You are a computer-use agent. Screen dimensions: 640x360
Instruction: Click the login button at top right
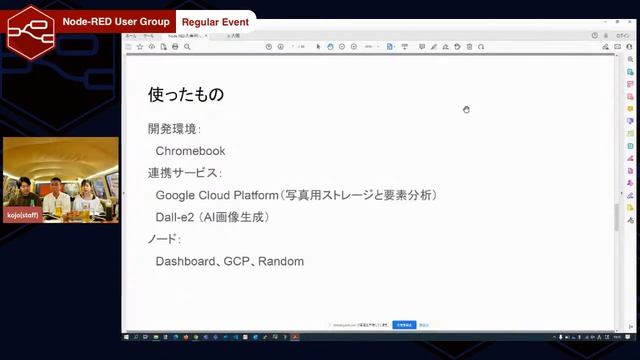[x=622, y=36]
